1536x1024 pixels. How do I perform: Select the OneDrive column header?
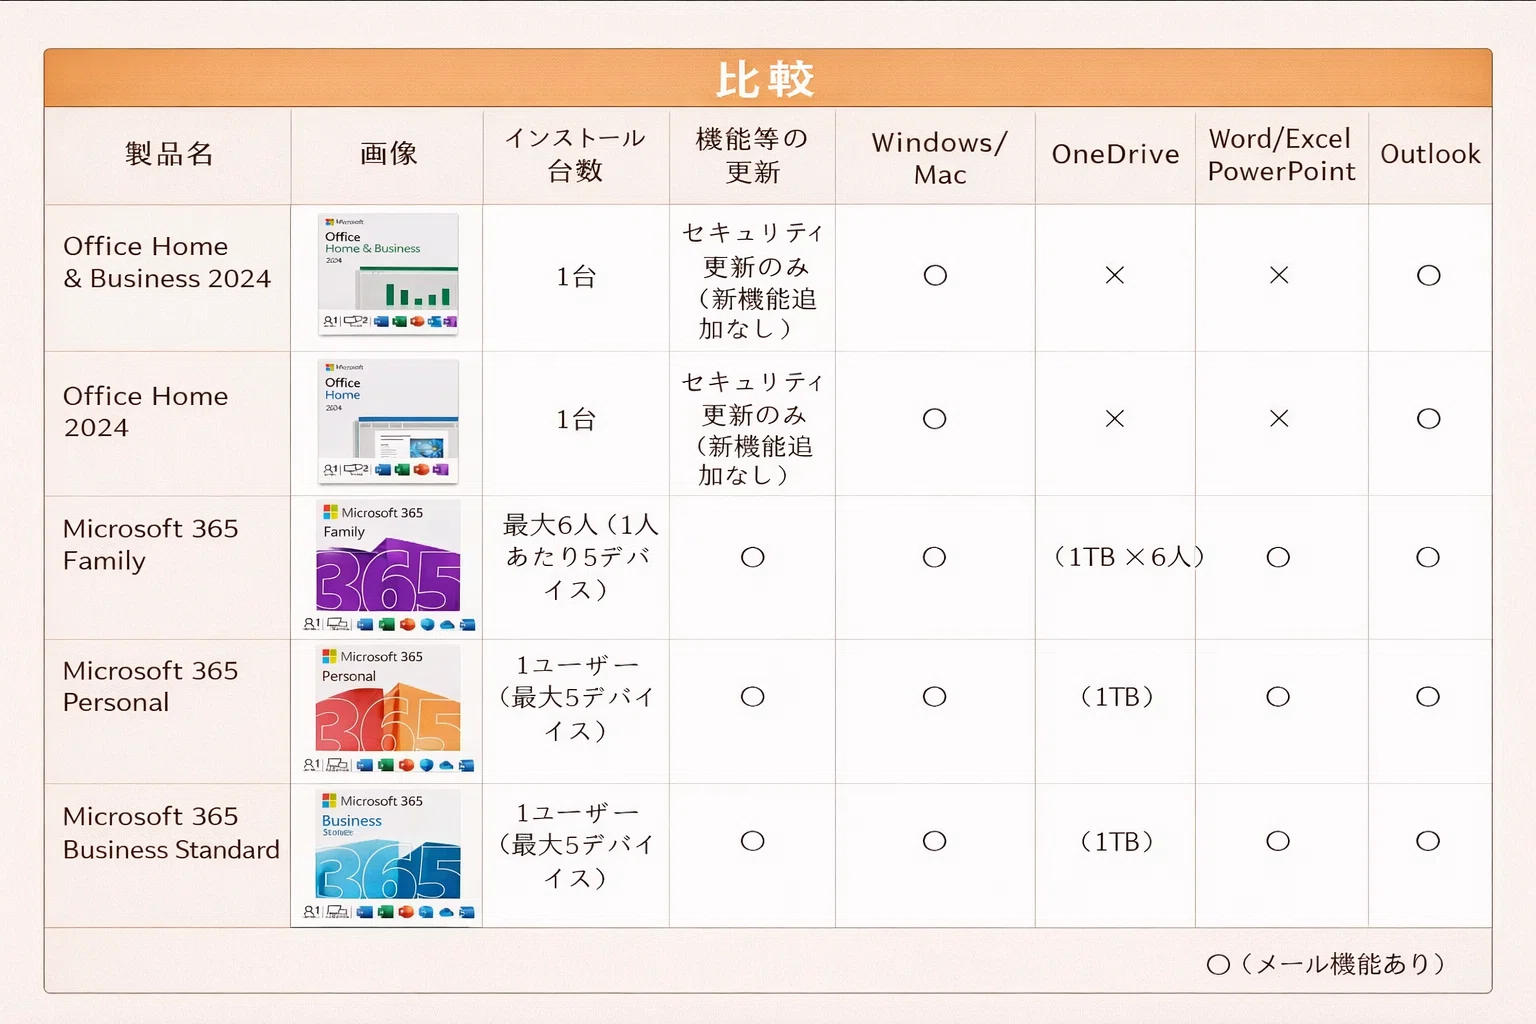tap(1115, 154)
